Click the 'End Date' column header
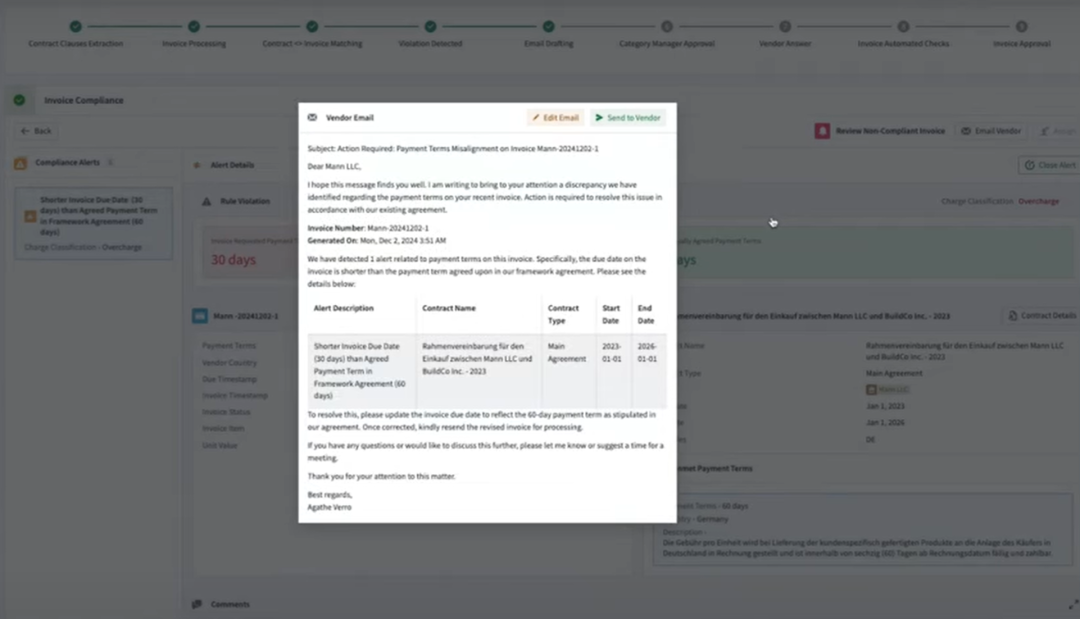Image resolution: width=1080 pixels, height=619 pixels. pyautogui.click(x=645, y=315)
